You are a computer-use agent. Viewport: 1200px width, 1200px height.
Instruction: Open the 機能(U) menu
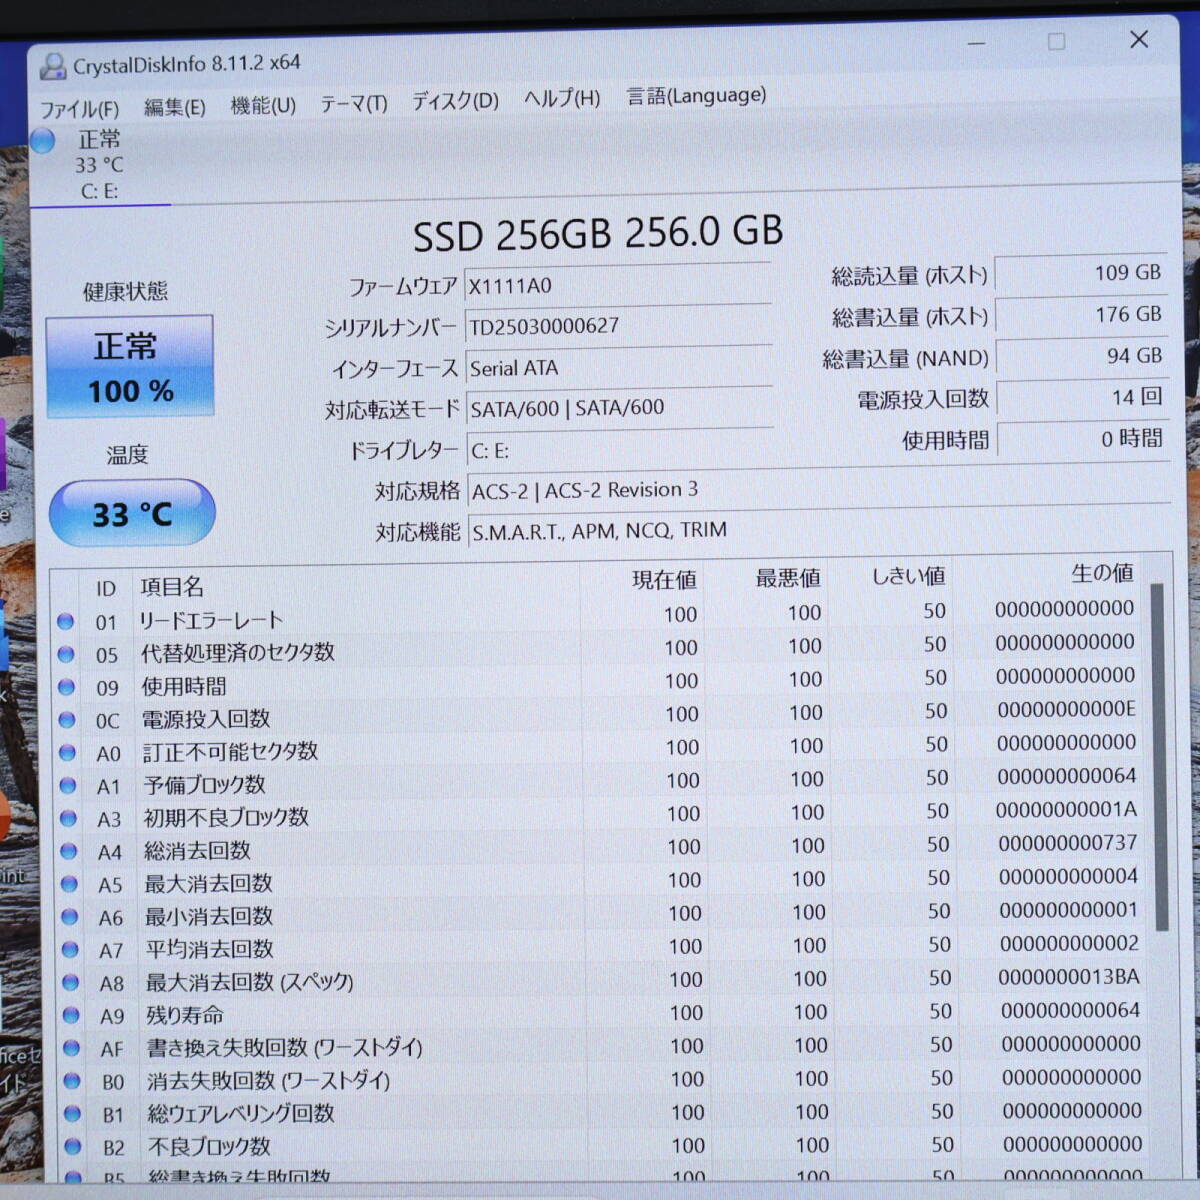(263, 104)
